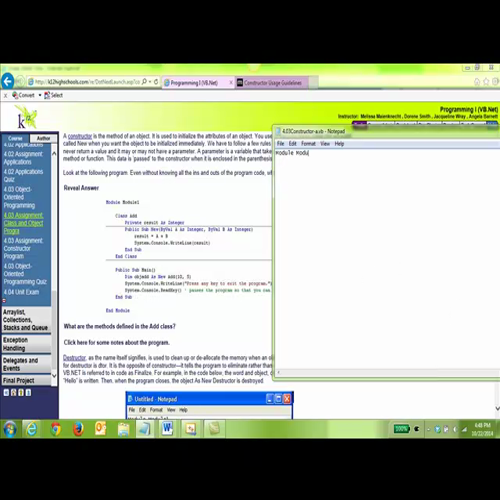
Task: Open Edit menu in 4.03Constructor Notepad
Action: coord(293,144)
